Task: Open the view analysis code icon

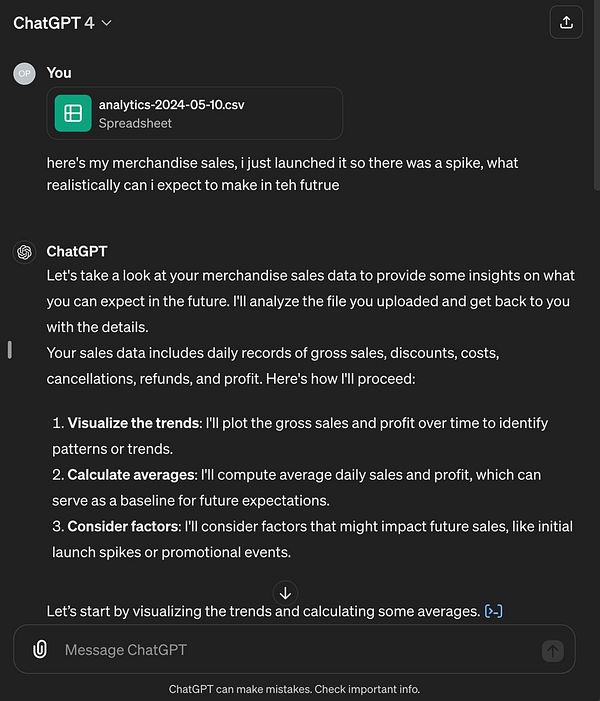Action: (493, 611)
